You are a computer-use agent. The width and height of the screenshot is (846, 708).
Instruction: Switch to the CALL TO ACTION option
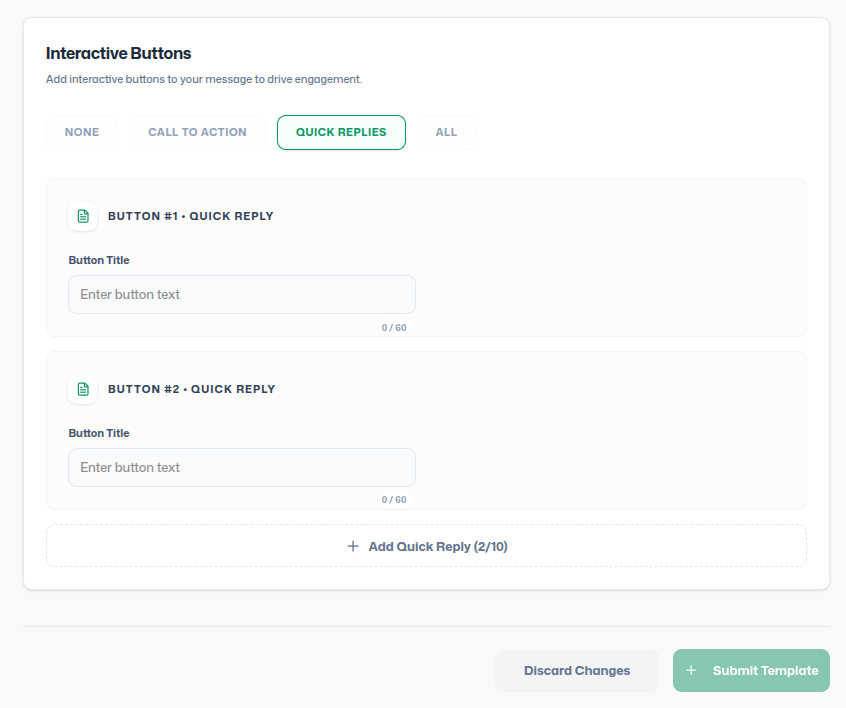(x=197, y=132)
